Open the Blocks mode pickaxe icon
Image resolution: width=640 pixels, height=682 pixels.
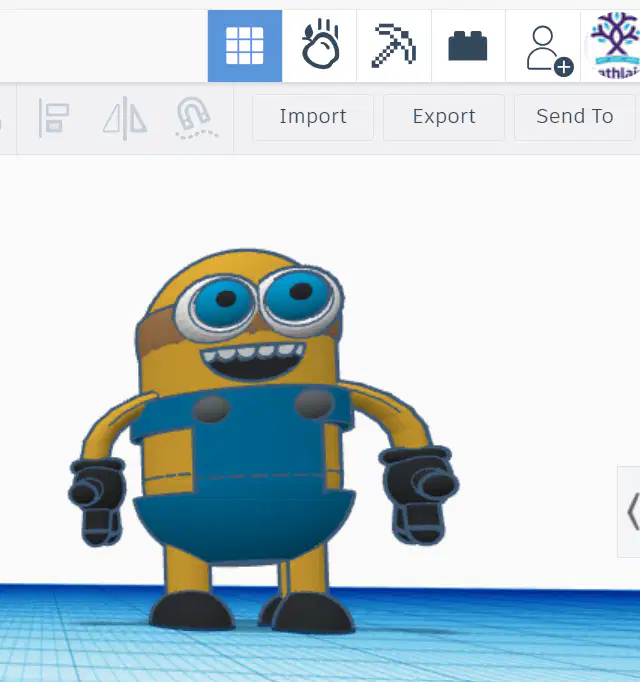pyautogui.click(x=394, y=46)
